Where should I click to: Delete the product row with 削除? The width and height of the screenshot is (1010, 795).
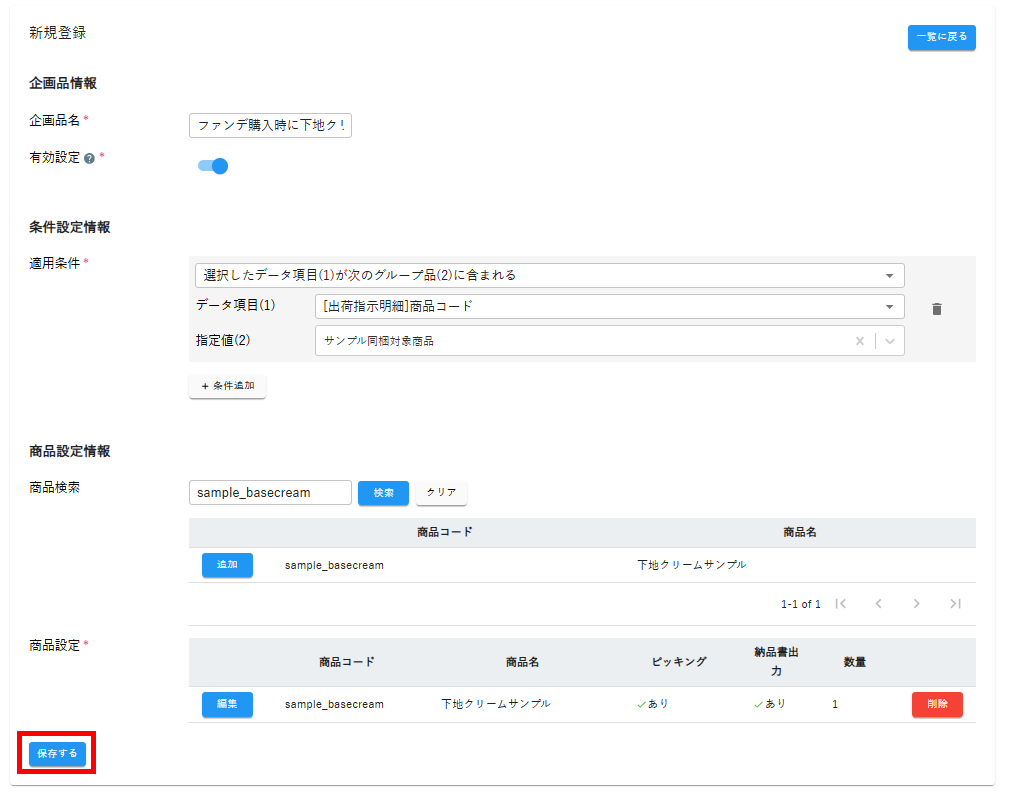tap(937, 704)
